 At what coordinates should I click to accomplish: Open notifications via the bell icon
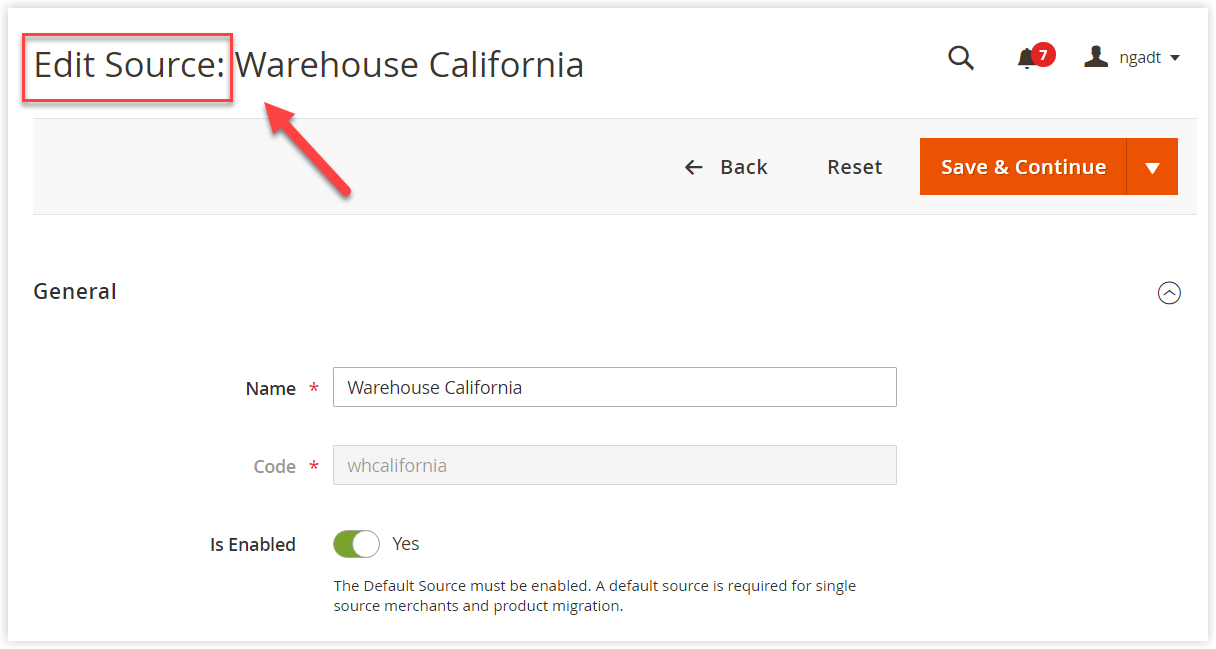tap(1026, 58)
